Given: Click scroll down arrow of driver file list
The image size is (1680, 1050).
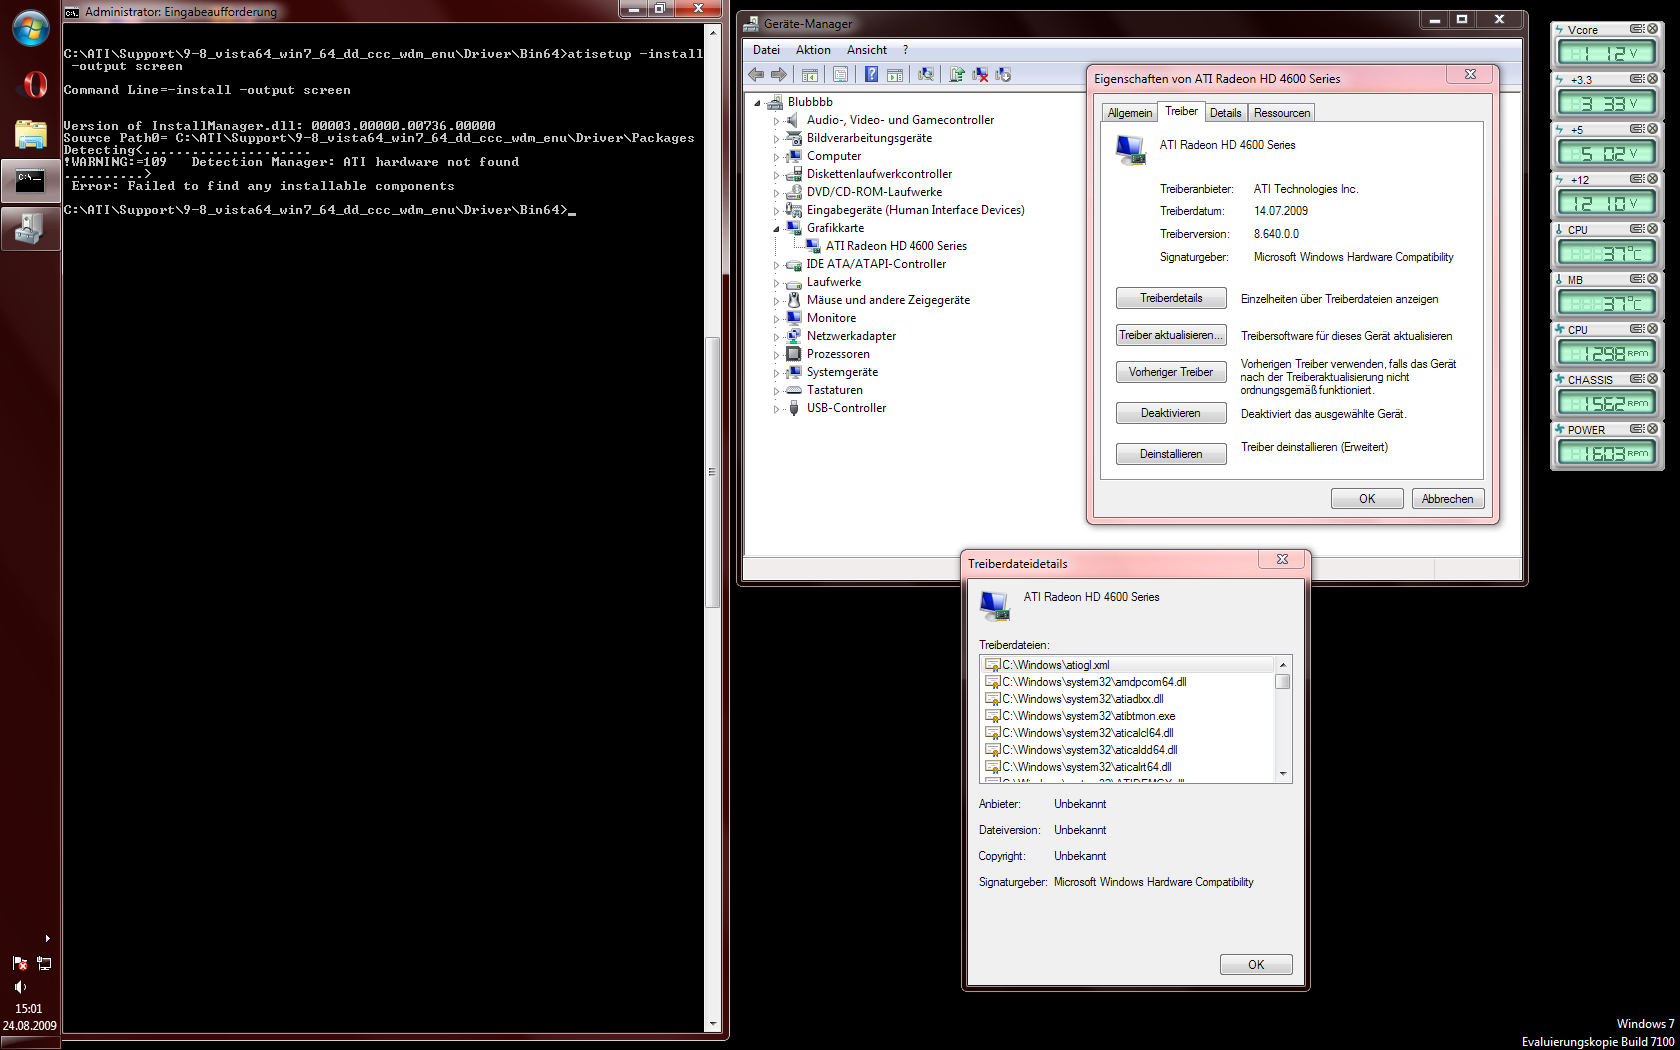Looking at the screenshot, I should pos(1283,774).
